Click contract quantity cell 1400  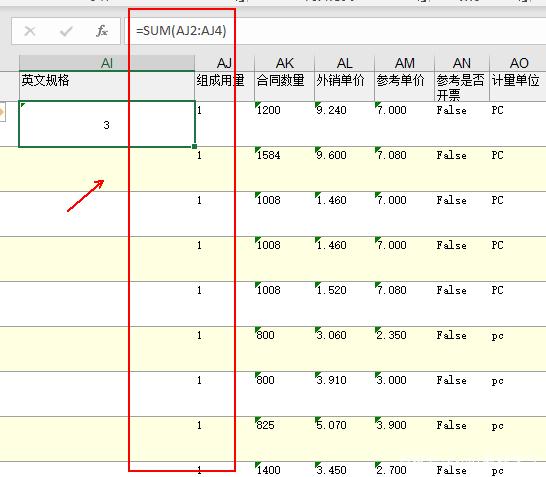(284, 469)
